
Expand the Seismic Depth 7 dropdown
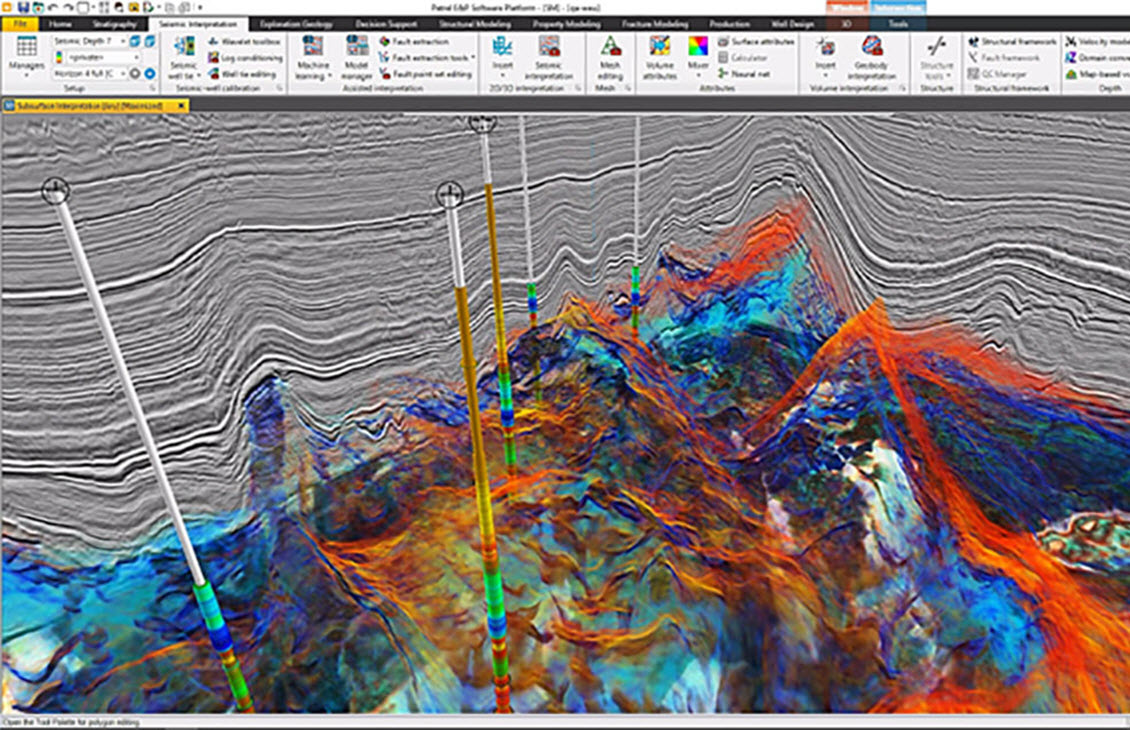pyautogui.click(x=123, y=41)
